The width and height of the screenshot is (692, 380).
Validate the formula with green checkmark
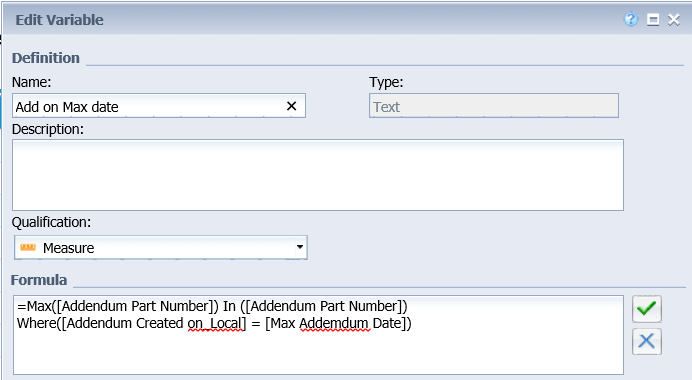coord(647,309)
